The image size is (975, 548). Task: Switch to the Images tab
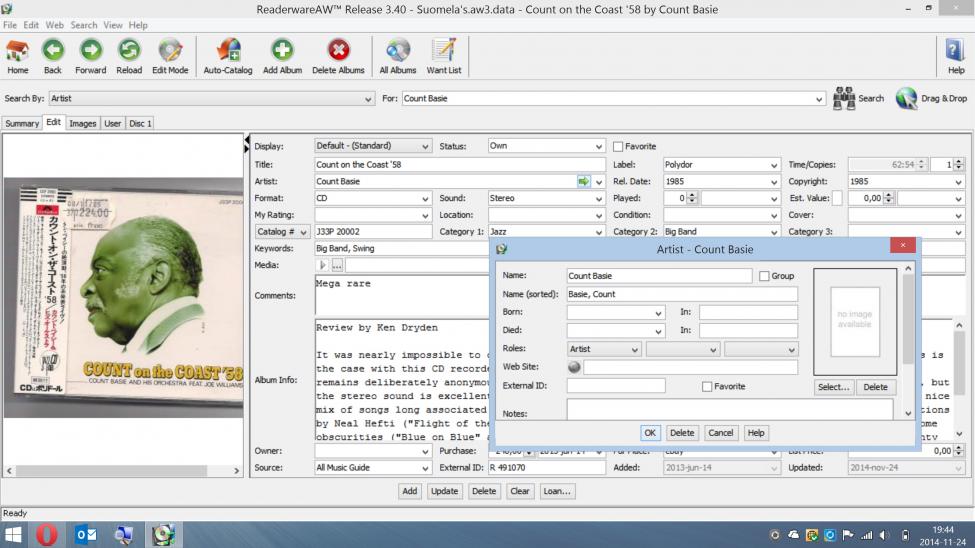tap(83, 124)
